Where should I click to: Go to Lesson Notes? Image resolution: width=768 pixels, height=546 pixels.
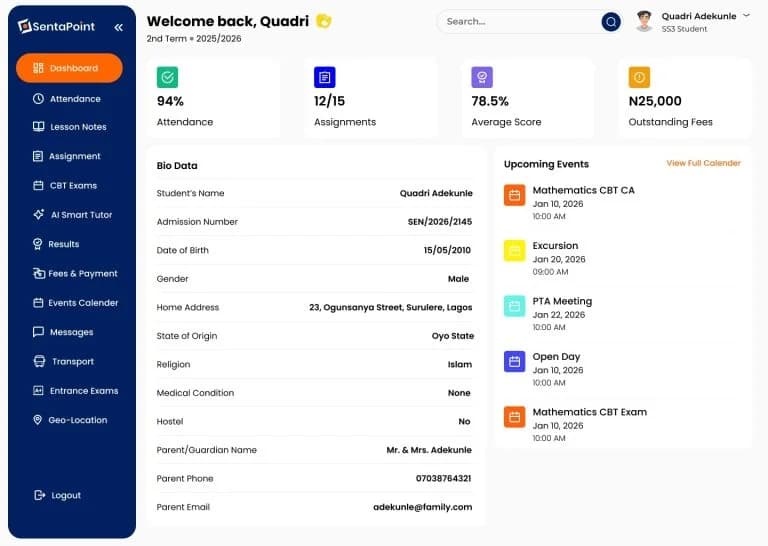70,127
